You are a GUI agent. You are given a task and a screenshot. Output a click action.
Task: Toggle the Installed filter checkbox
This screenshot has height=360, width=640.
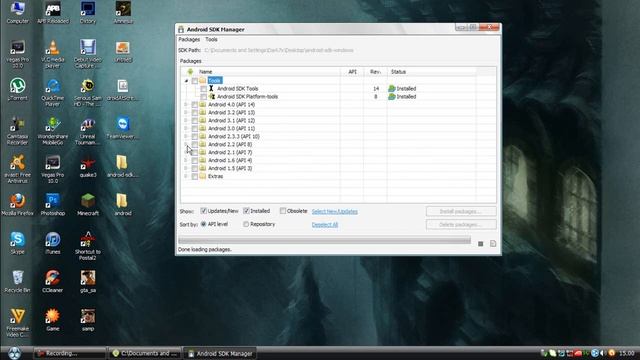coord(246,211)
